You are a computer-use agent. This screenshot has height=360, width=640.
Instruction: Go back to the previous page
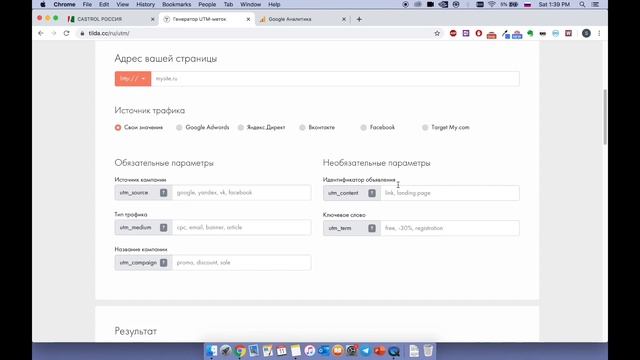pos(40,33)
